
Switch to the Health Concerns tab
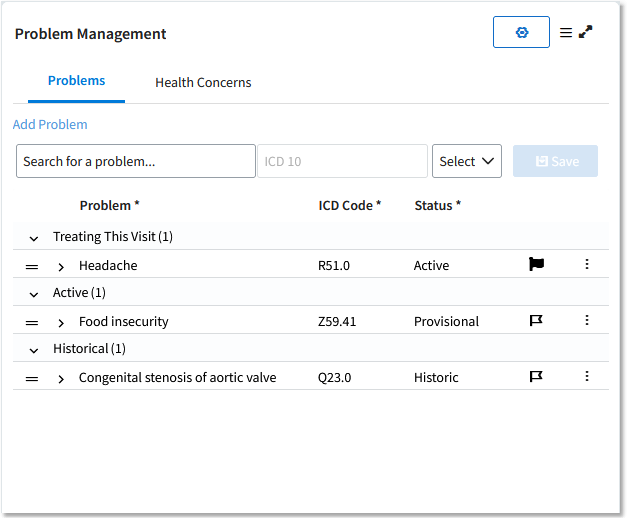[203, 83]
